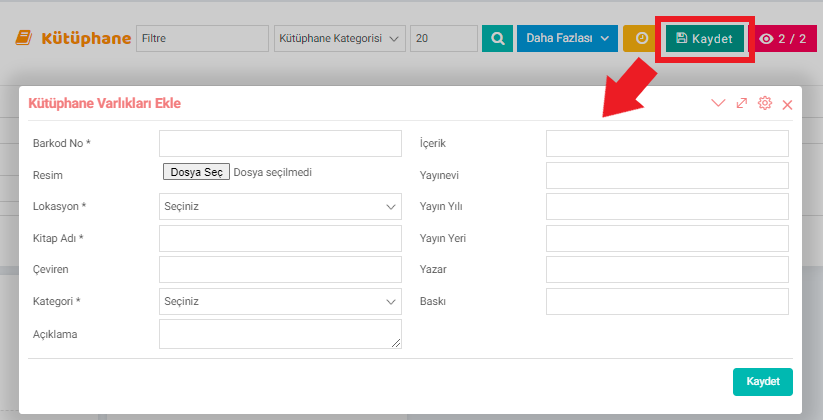Click the Kaydet button at dialog bottom

763,382
